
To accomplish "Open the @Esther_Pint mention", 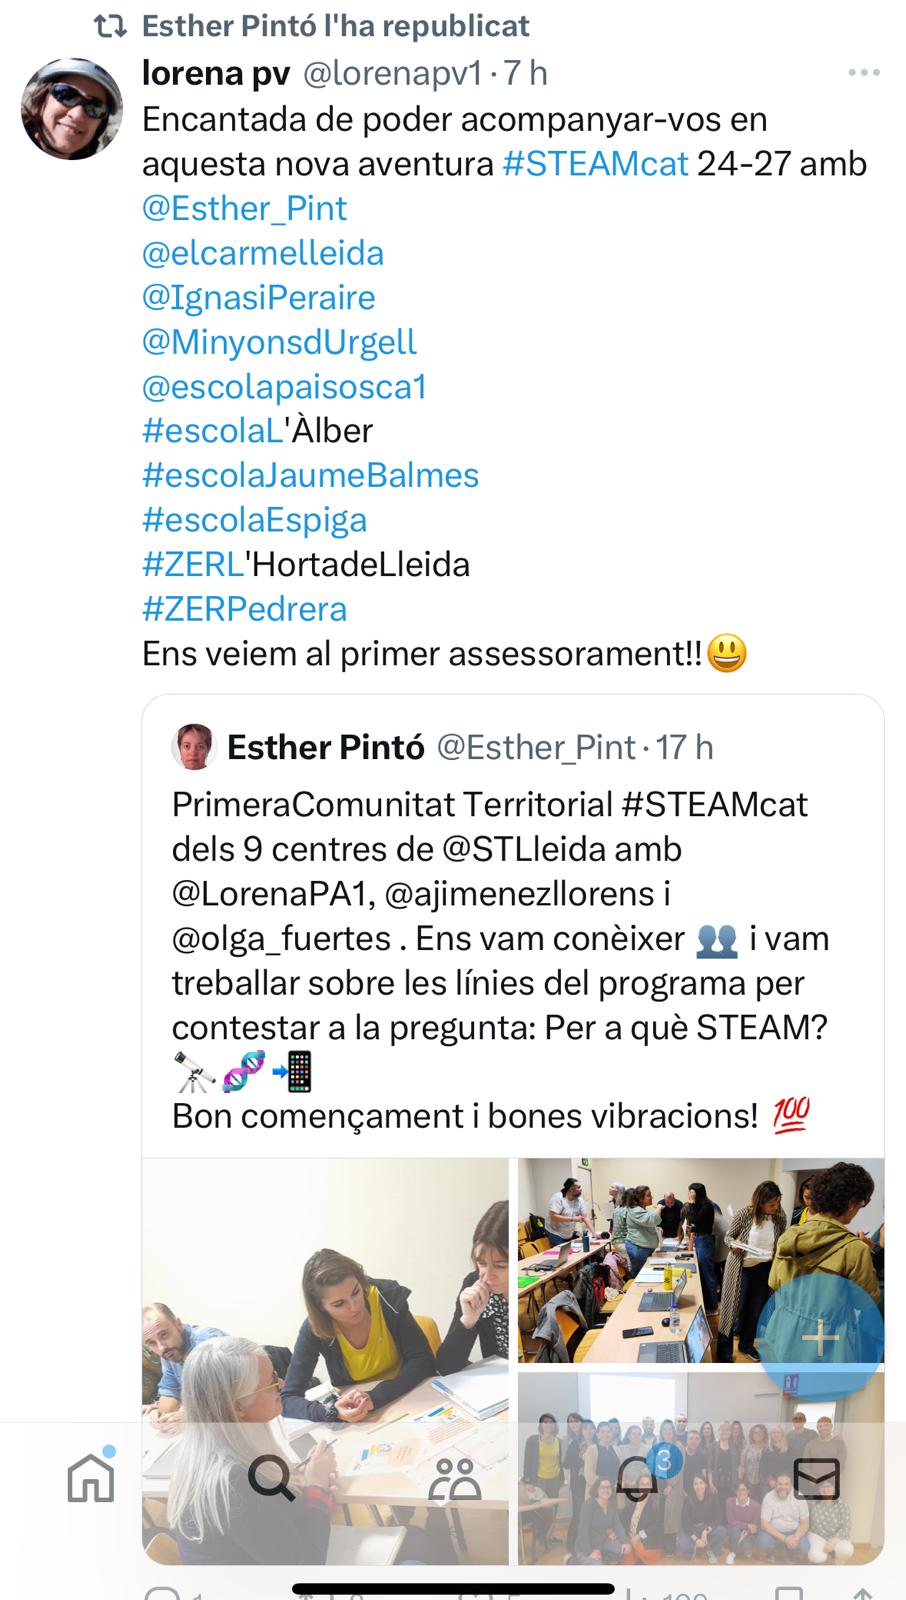I will click(x=244, y=208).
